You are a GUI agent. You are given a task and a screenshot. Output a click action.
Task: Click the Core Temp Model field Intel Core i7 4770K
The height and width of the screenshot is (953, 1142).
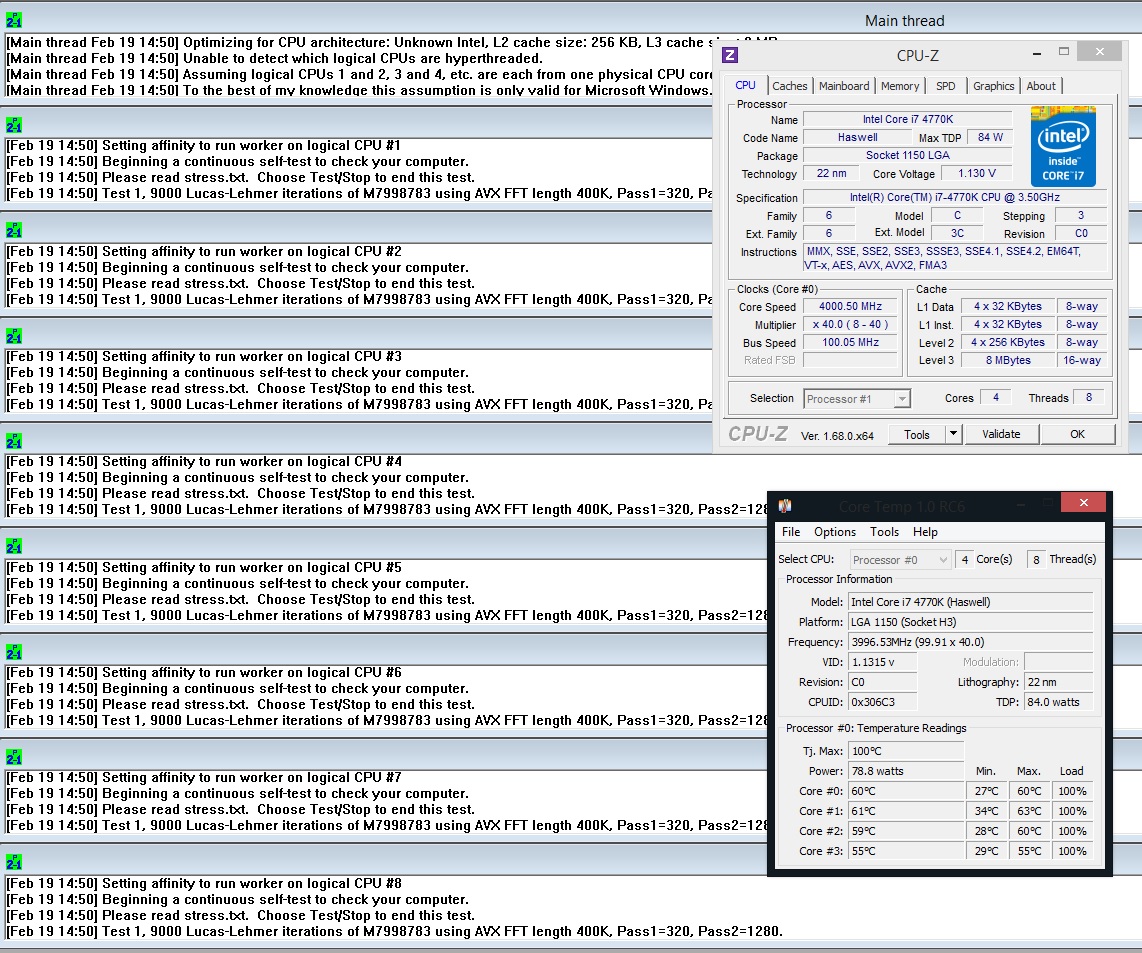pyautogui.click(x=971, y=602)
